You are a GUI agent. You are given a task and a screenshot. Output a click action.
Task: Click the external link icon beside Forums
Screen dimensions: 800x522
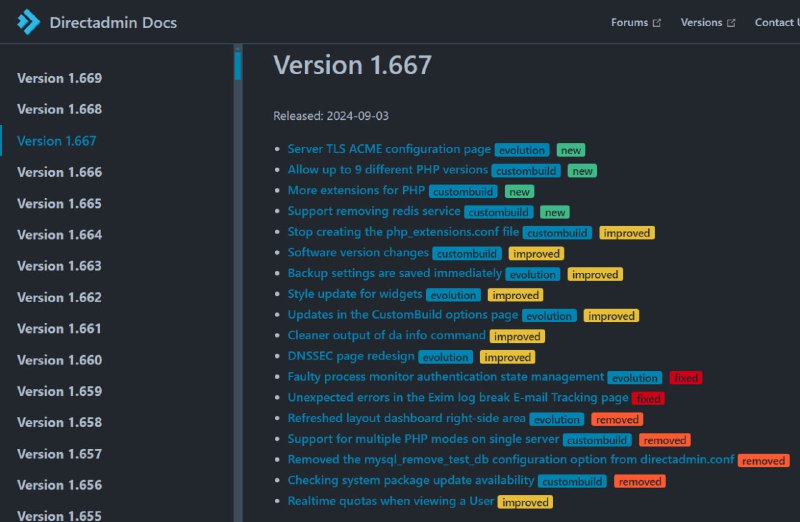[657, 23]
